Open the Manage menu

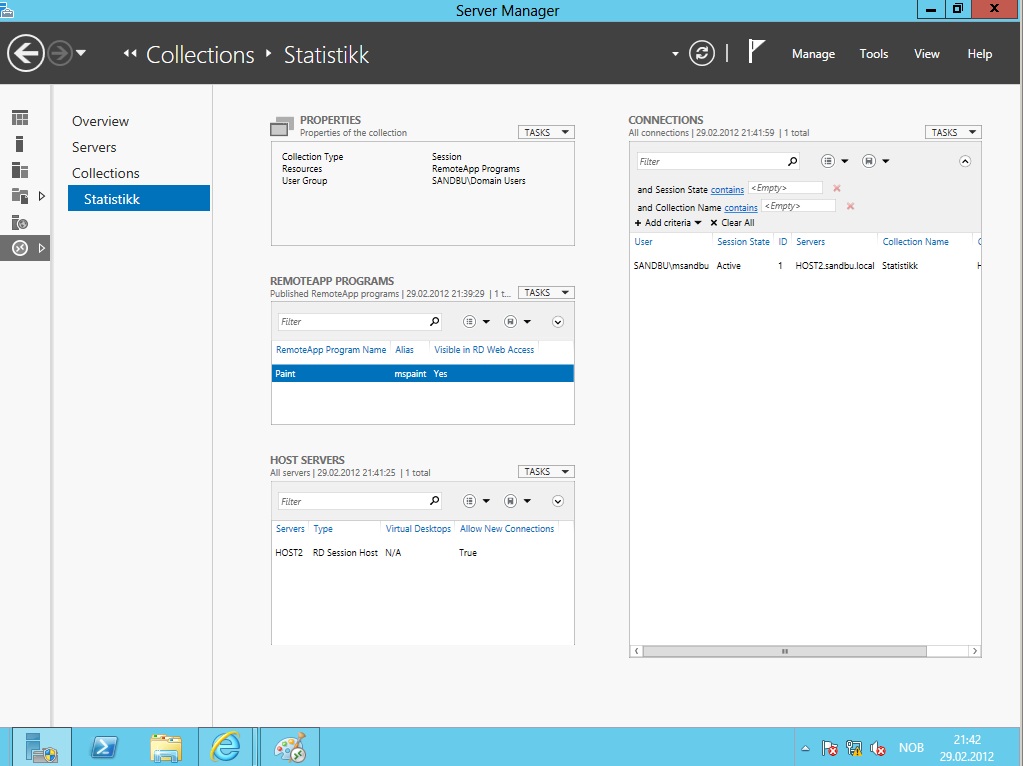(x=812, y=54)
